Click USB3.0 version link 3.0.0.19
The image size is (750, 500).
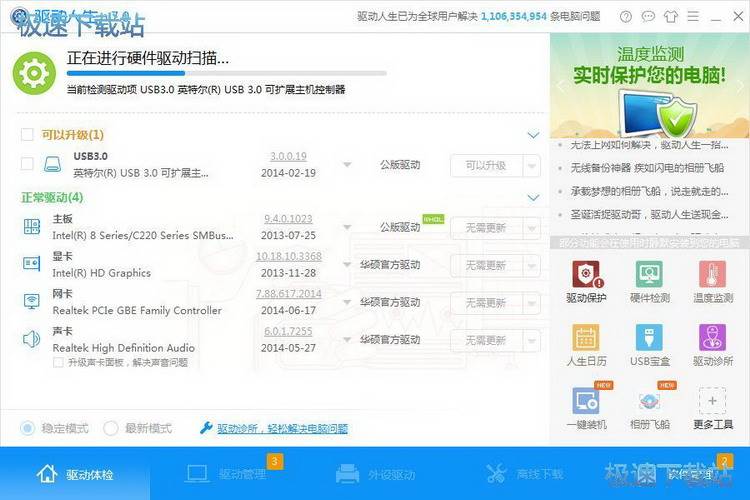click(288, 156)
